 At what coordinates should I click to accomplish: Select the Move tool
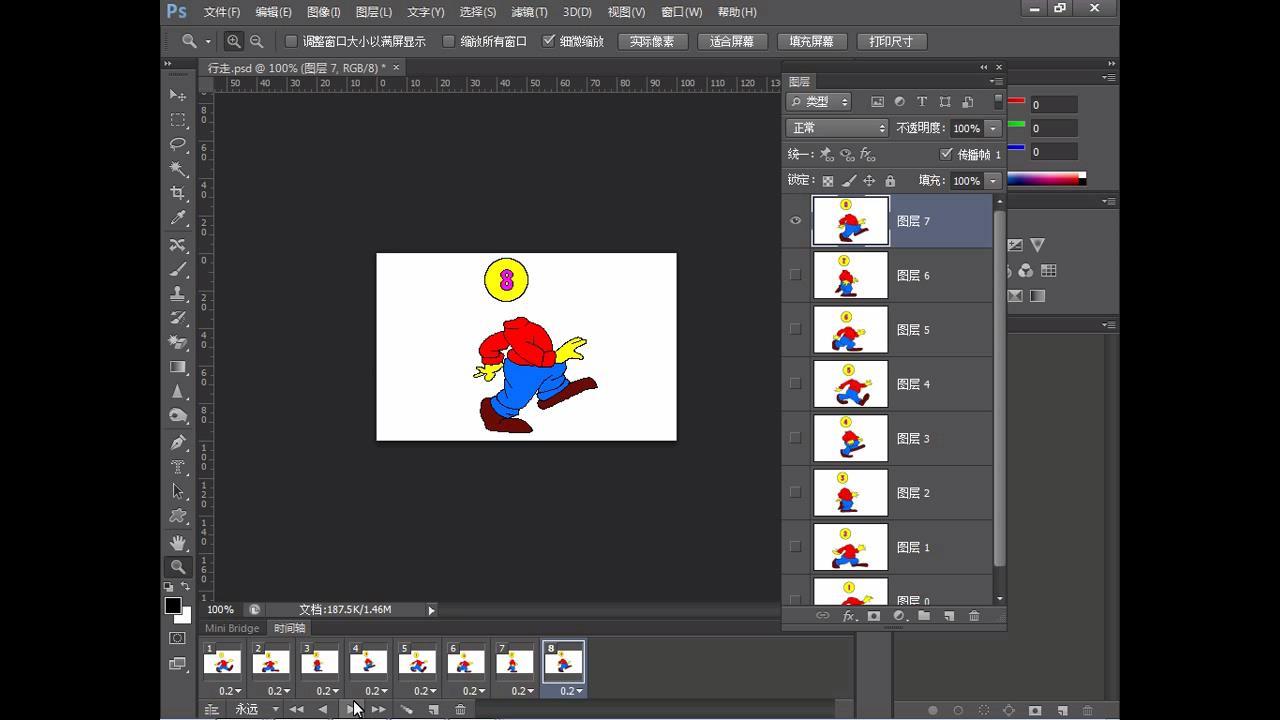(178, 95)
